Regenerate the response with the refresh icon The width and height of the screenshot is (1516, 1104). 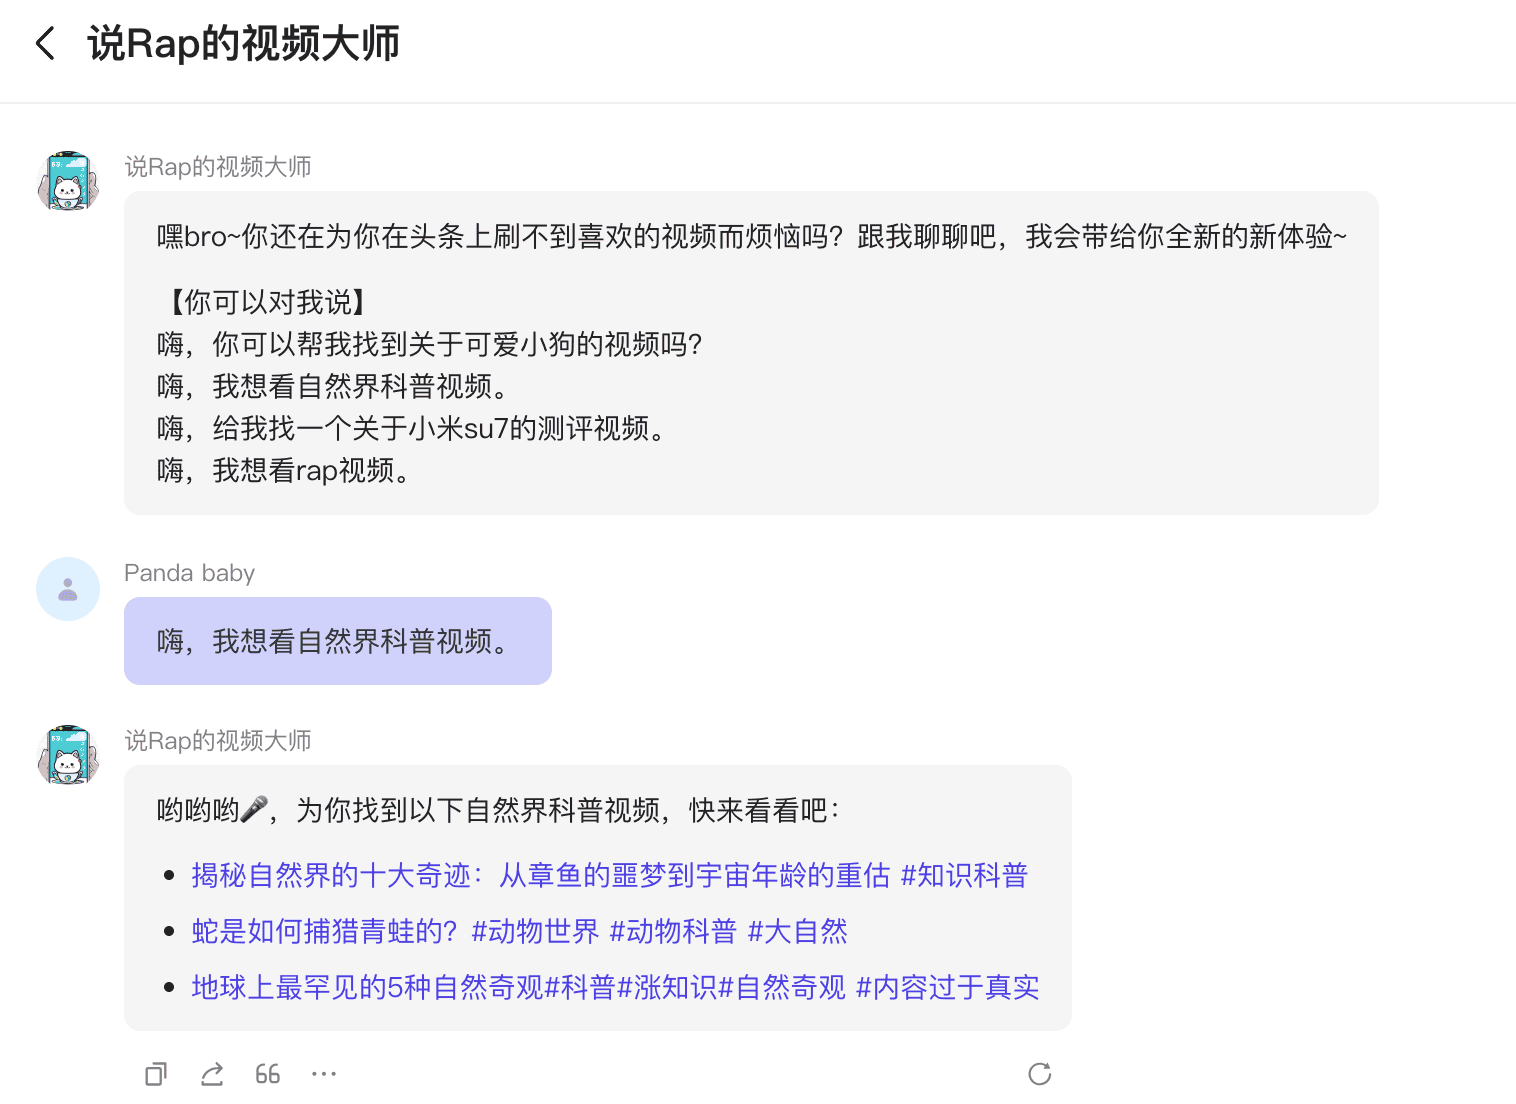pos(1040,1074)
